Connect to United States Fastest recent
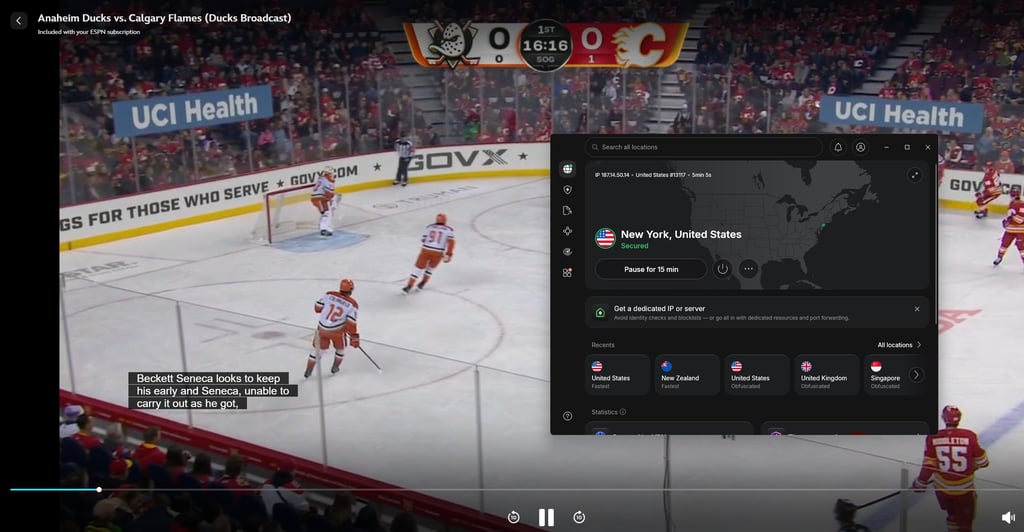This screenshot has height=532, width=1024. (617, 375)
